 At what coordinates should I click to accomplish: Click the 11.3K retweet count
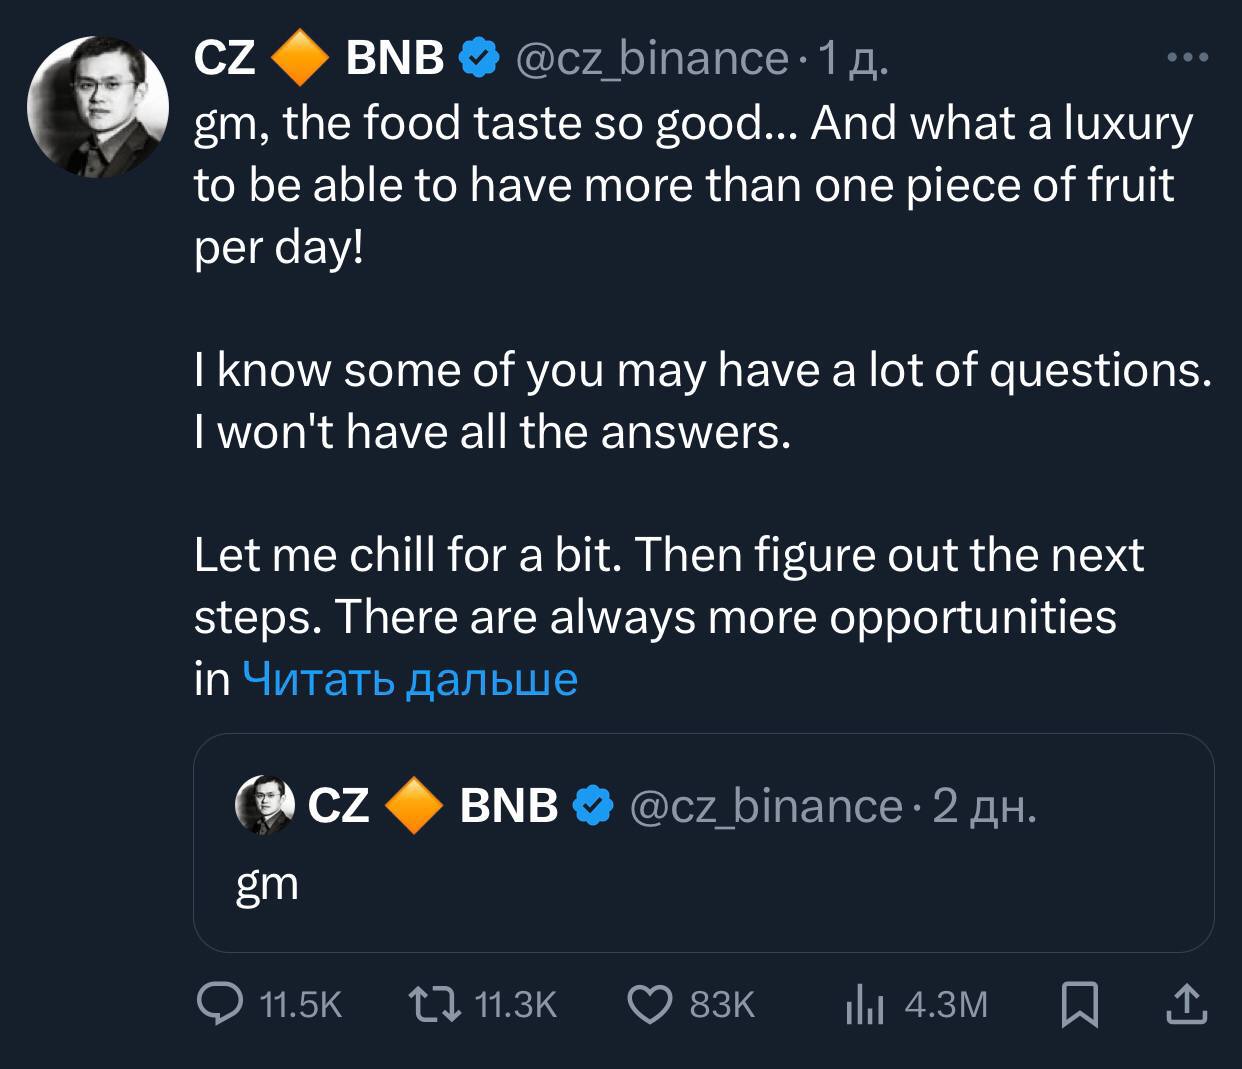[x=514, y=1005]
